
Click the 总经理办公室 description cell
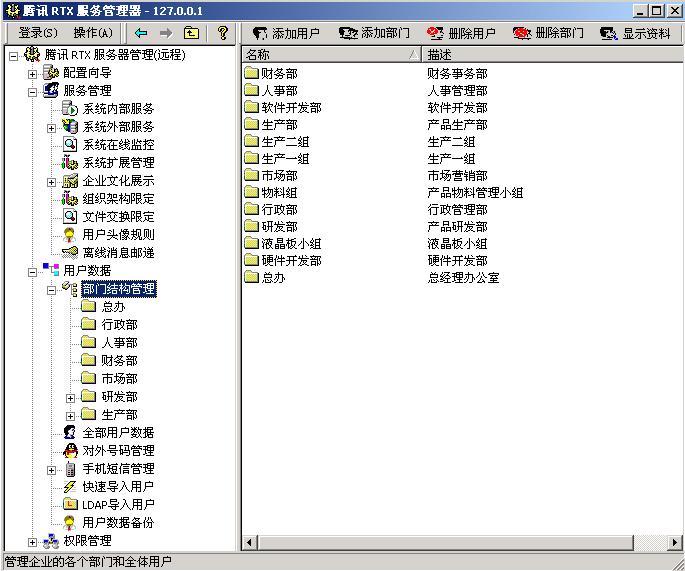point(464,277)
